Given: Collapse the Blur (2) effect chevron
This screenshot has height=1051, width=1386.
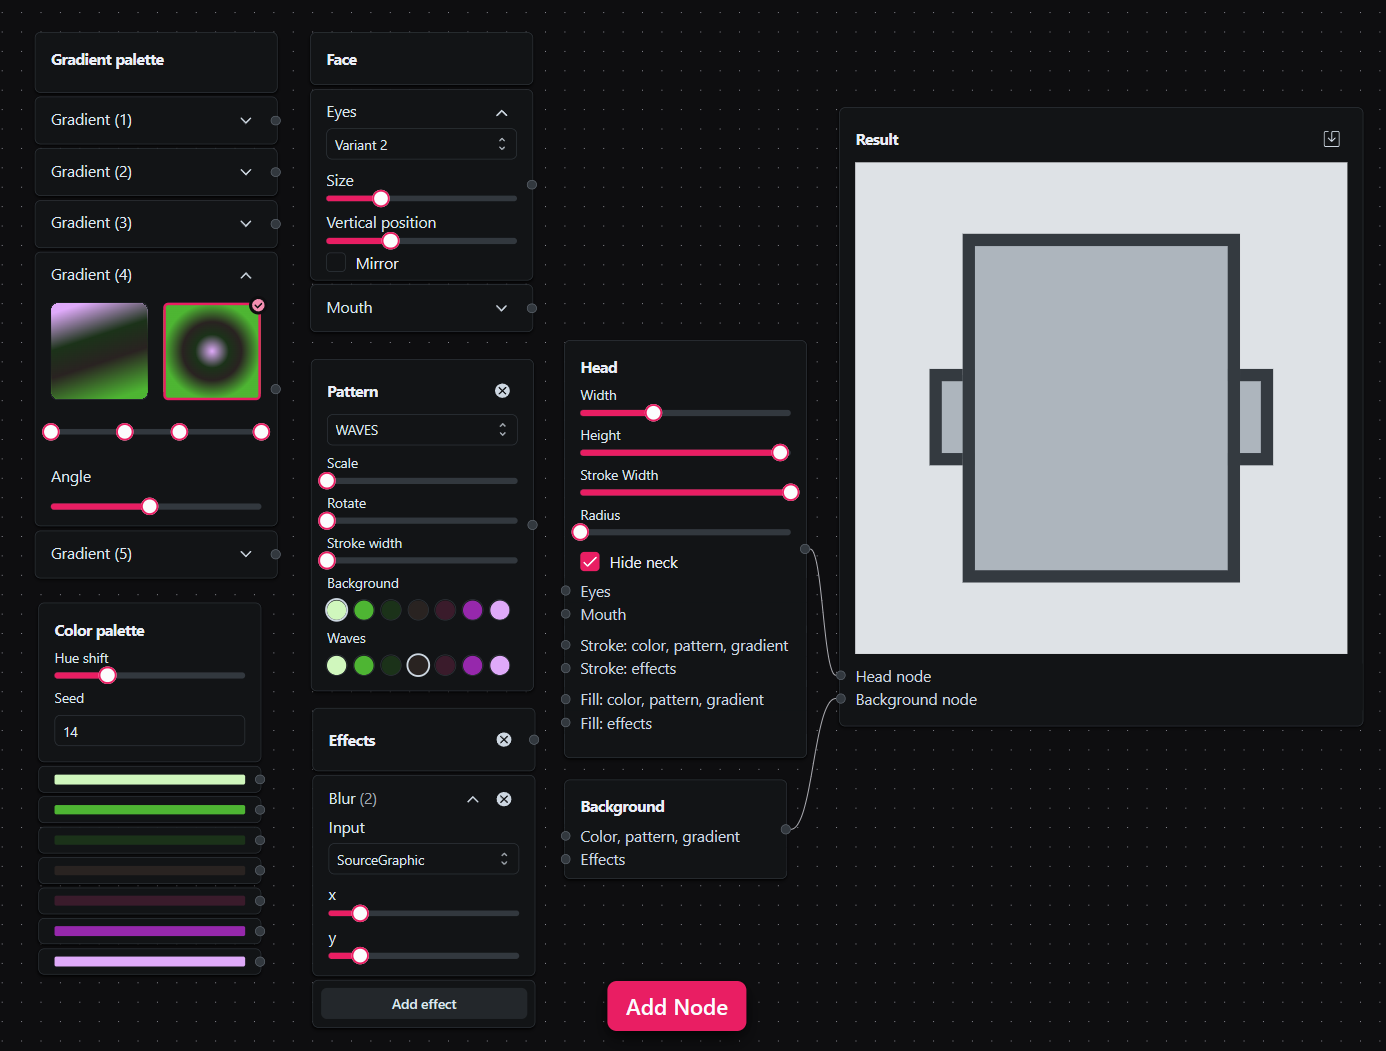Looking at the screenshot, I should click(473, 799).
